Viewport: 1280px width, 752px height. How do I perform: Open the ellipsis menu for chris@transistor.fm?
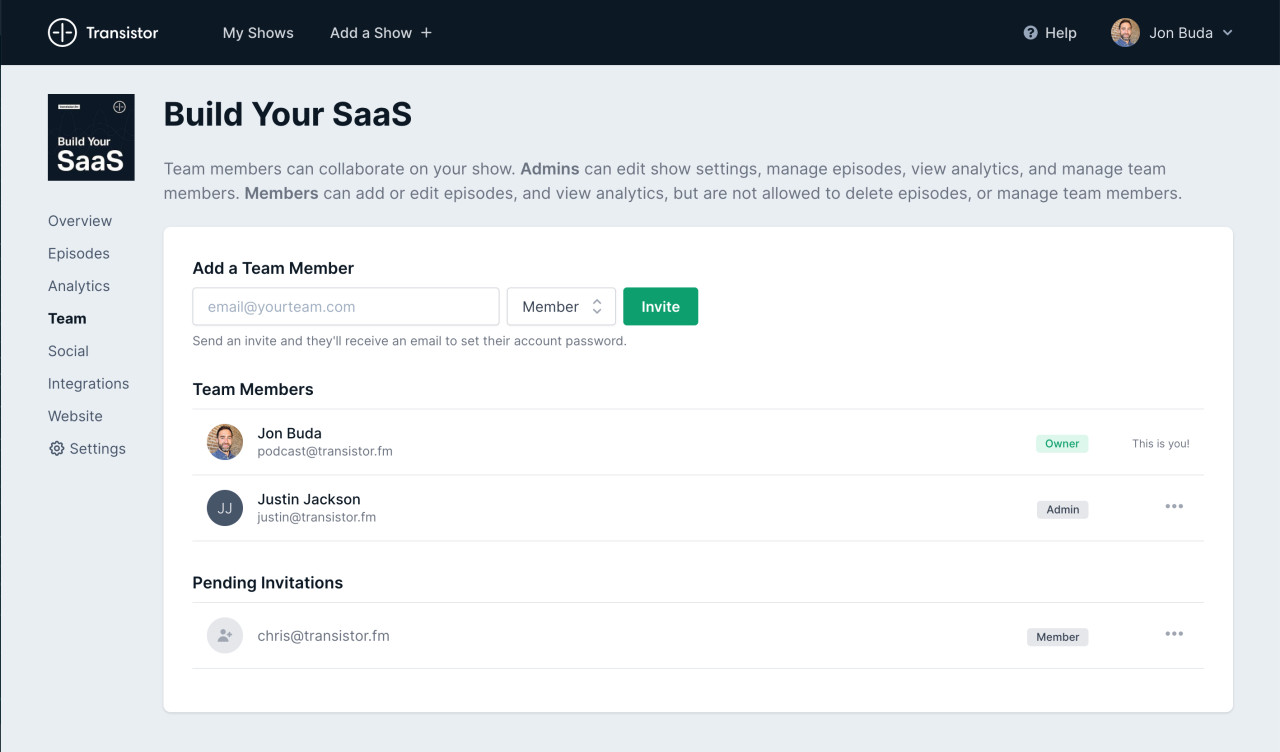pos(1174,634)
